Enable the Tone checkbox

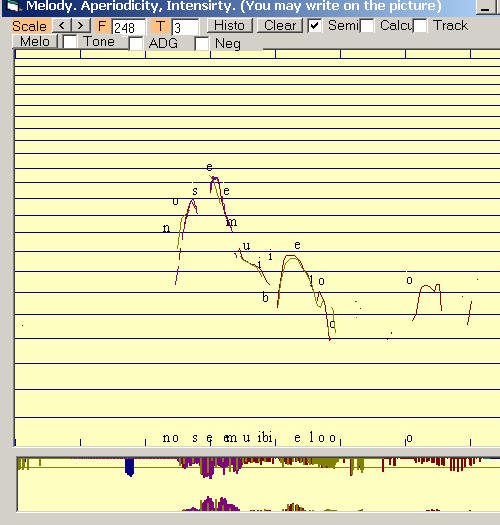click(x=70, y=42)
